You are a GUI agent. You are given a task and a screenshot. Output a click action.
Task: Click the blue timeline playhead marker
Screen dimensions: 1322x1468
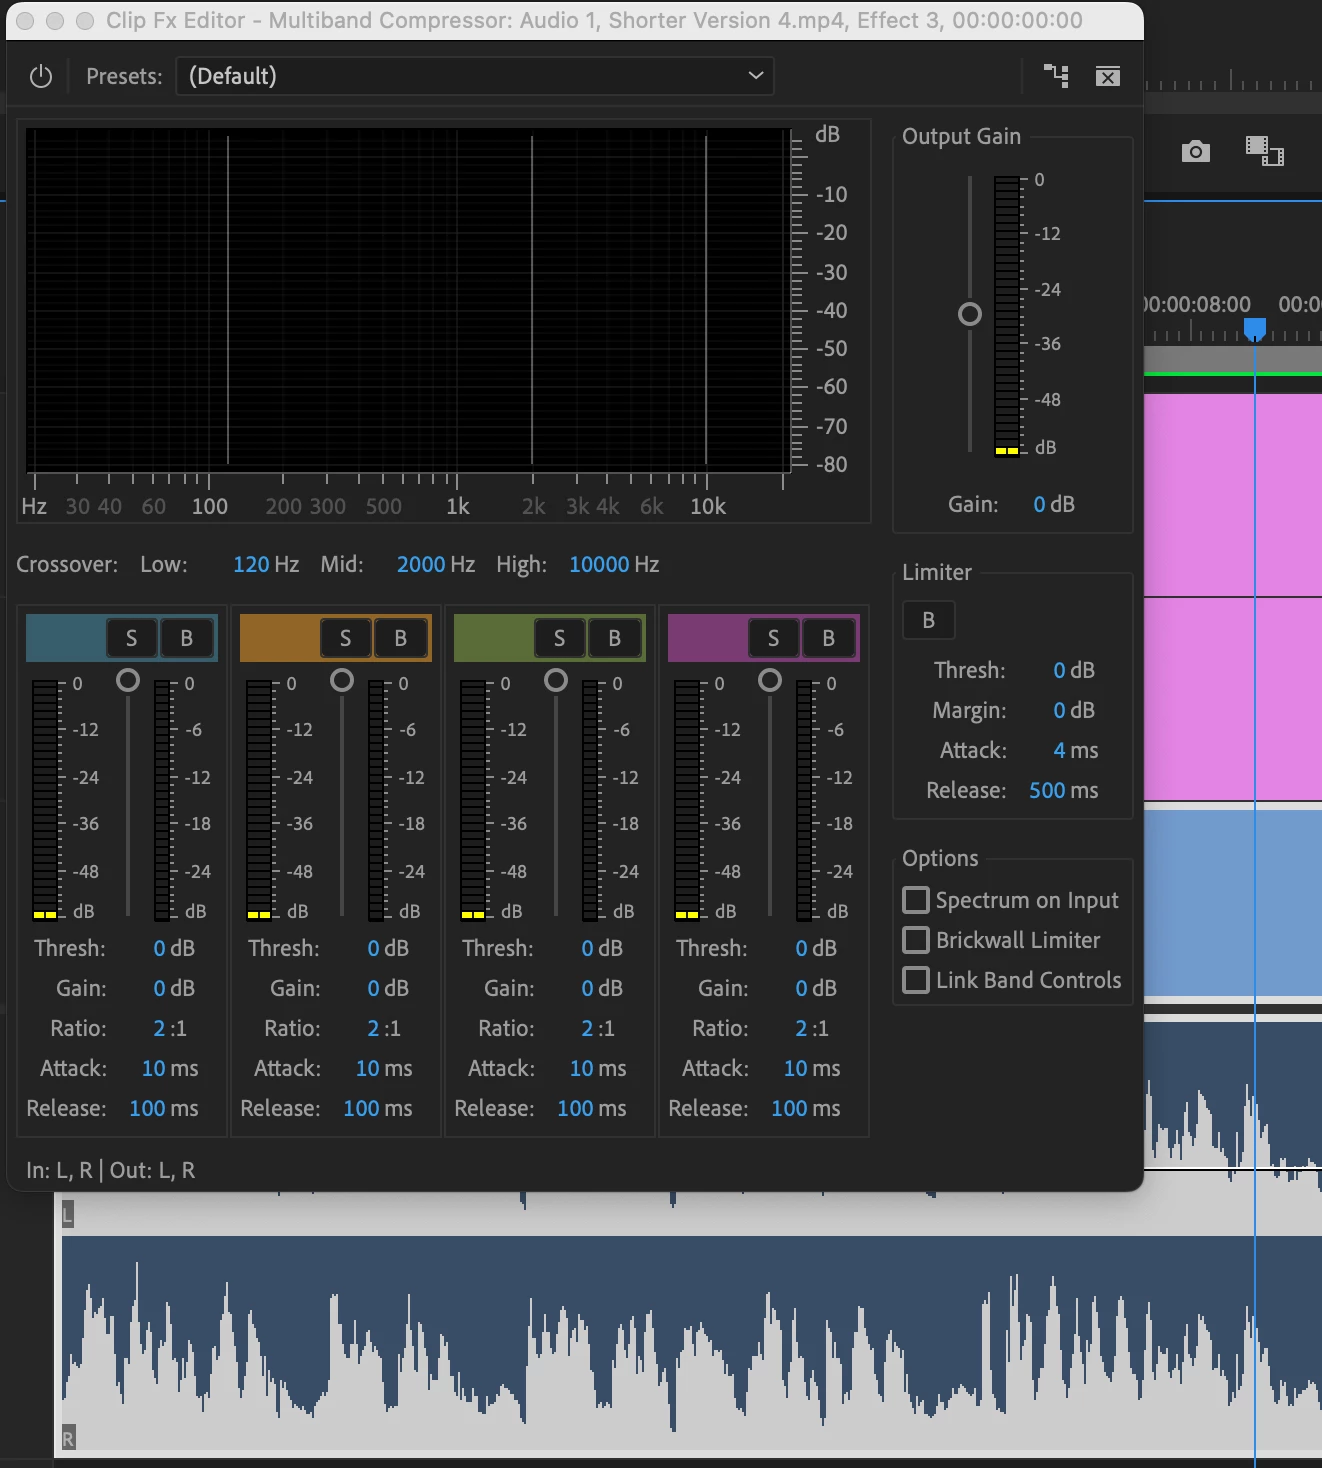pos(1255,329)
